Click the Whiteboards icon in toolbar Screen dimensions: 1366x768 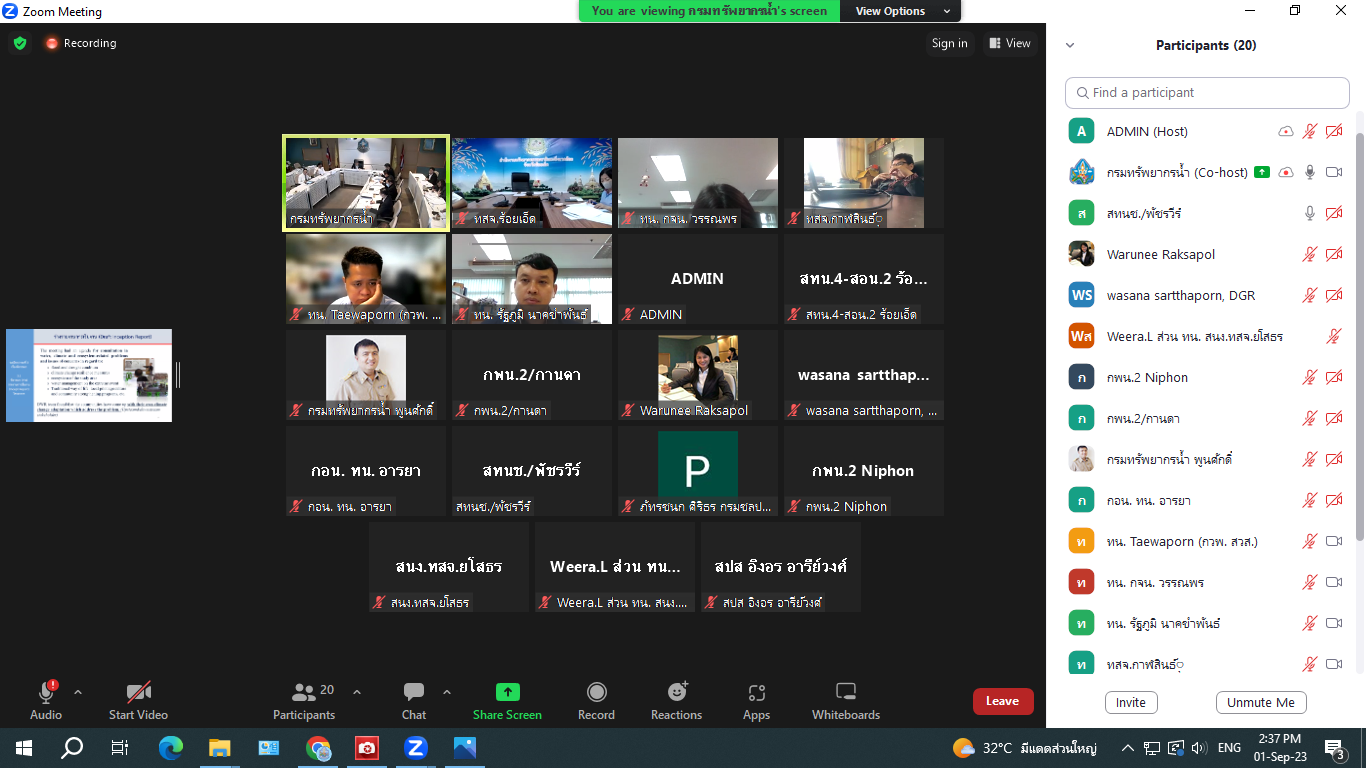point(846,693)
